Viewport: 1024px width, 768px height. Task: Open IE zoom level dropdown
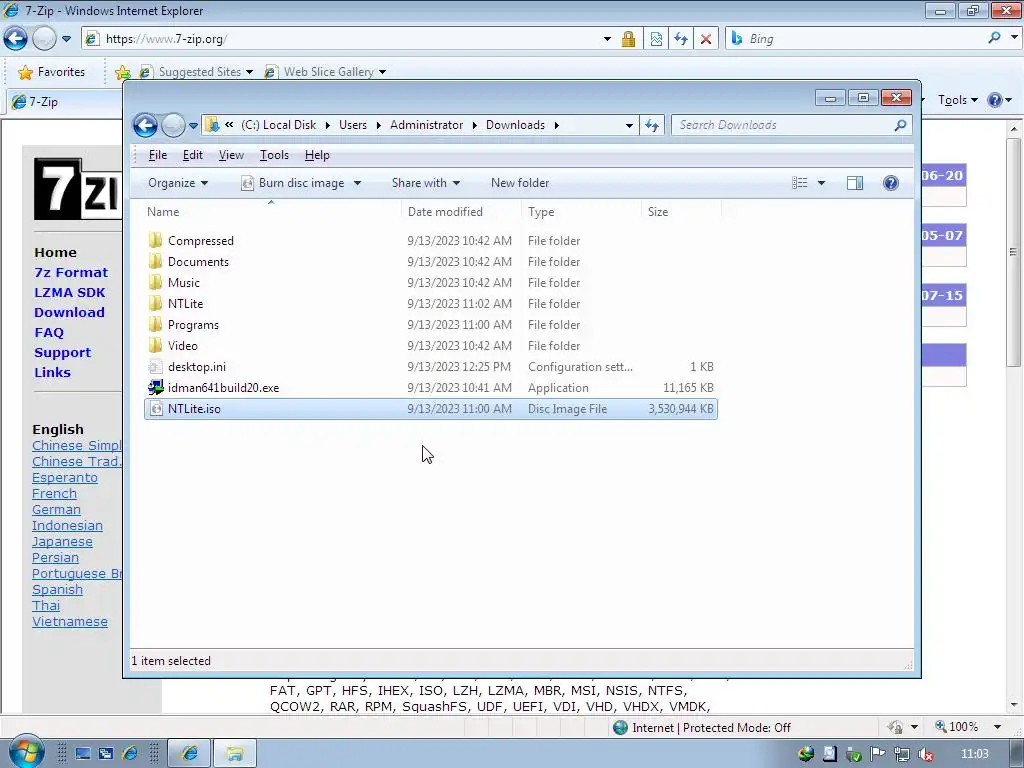(x=997, y=727)
